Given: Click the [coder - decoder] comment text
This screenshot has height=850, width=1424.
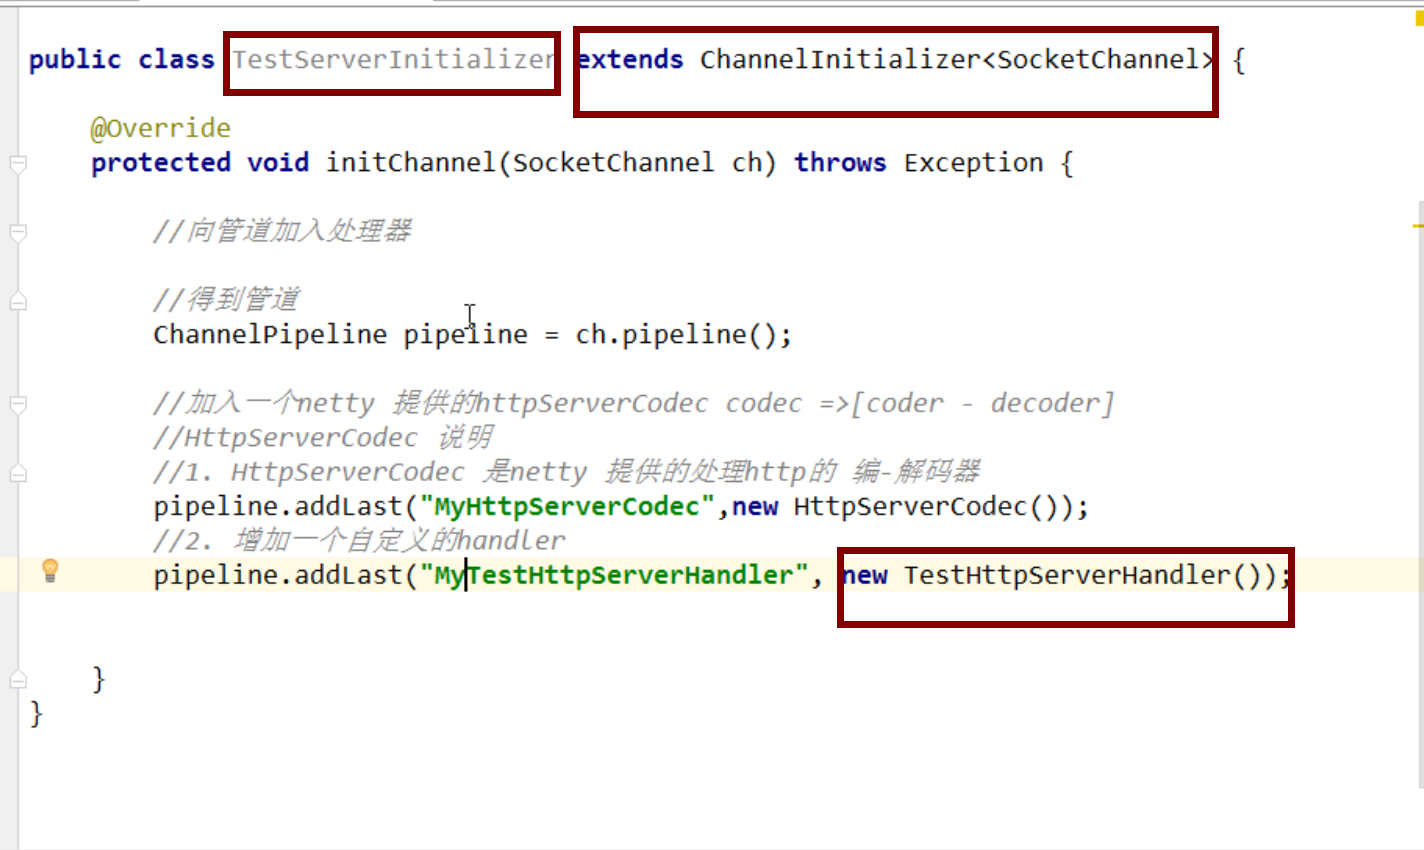Looking at the screenshot, I should (982, 403).
